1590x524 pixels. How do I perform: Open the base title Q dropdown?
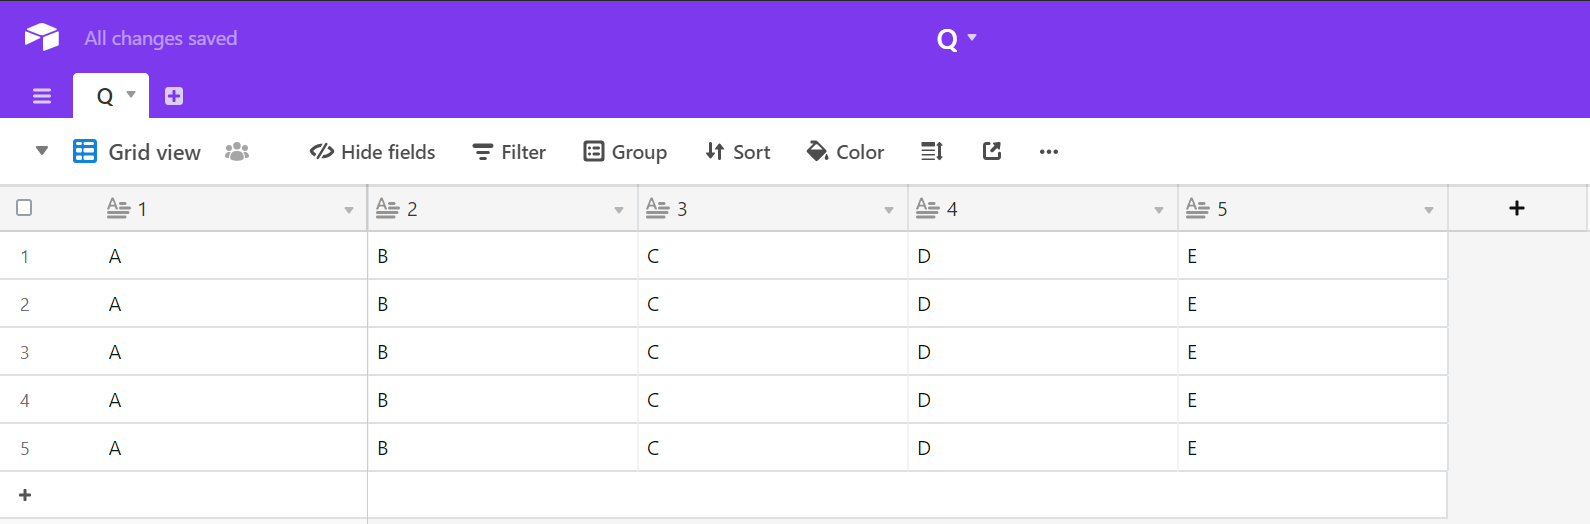click(x=956, y=39)
